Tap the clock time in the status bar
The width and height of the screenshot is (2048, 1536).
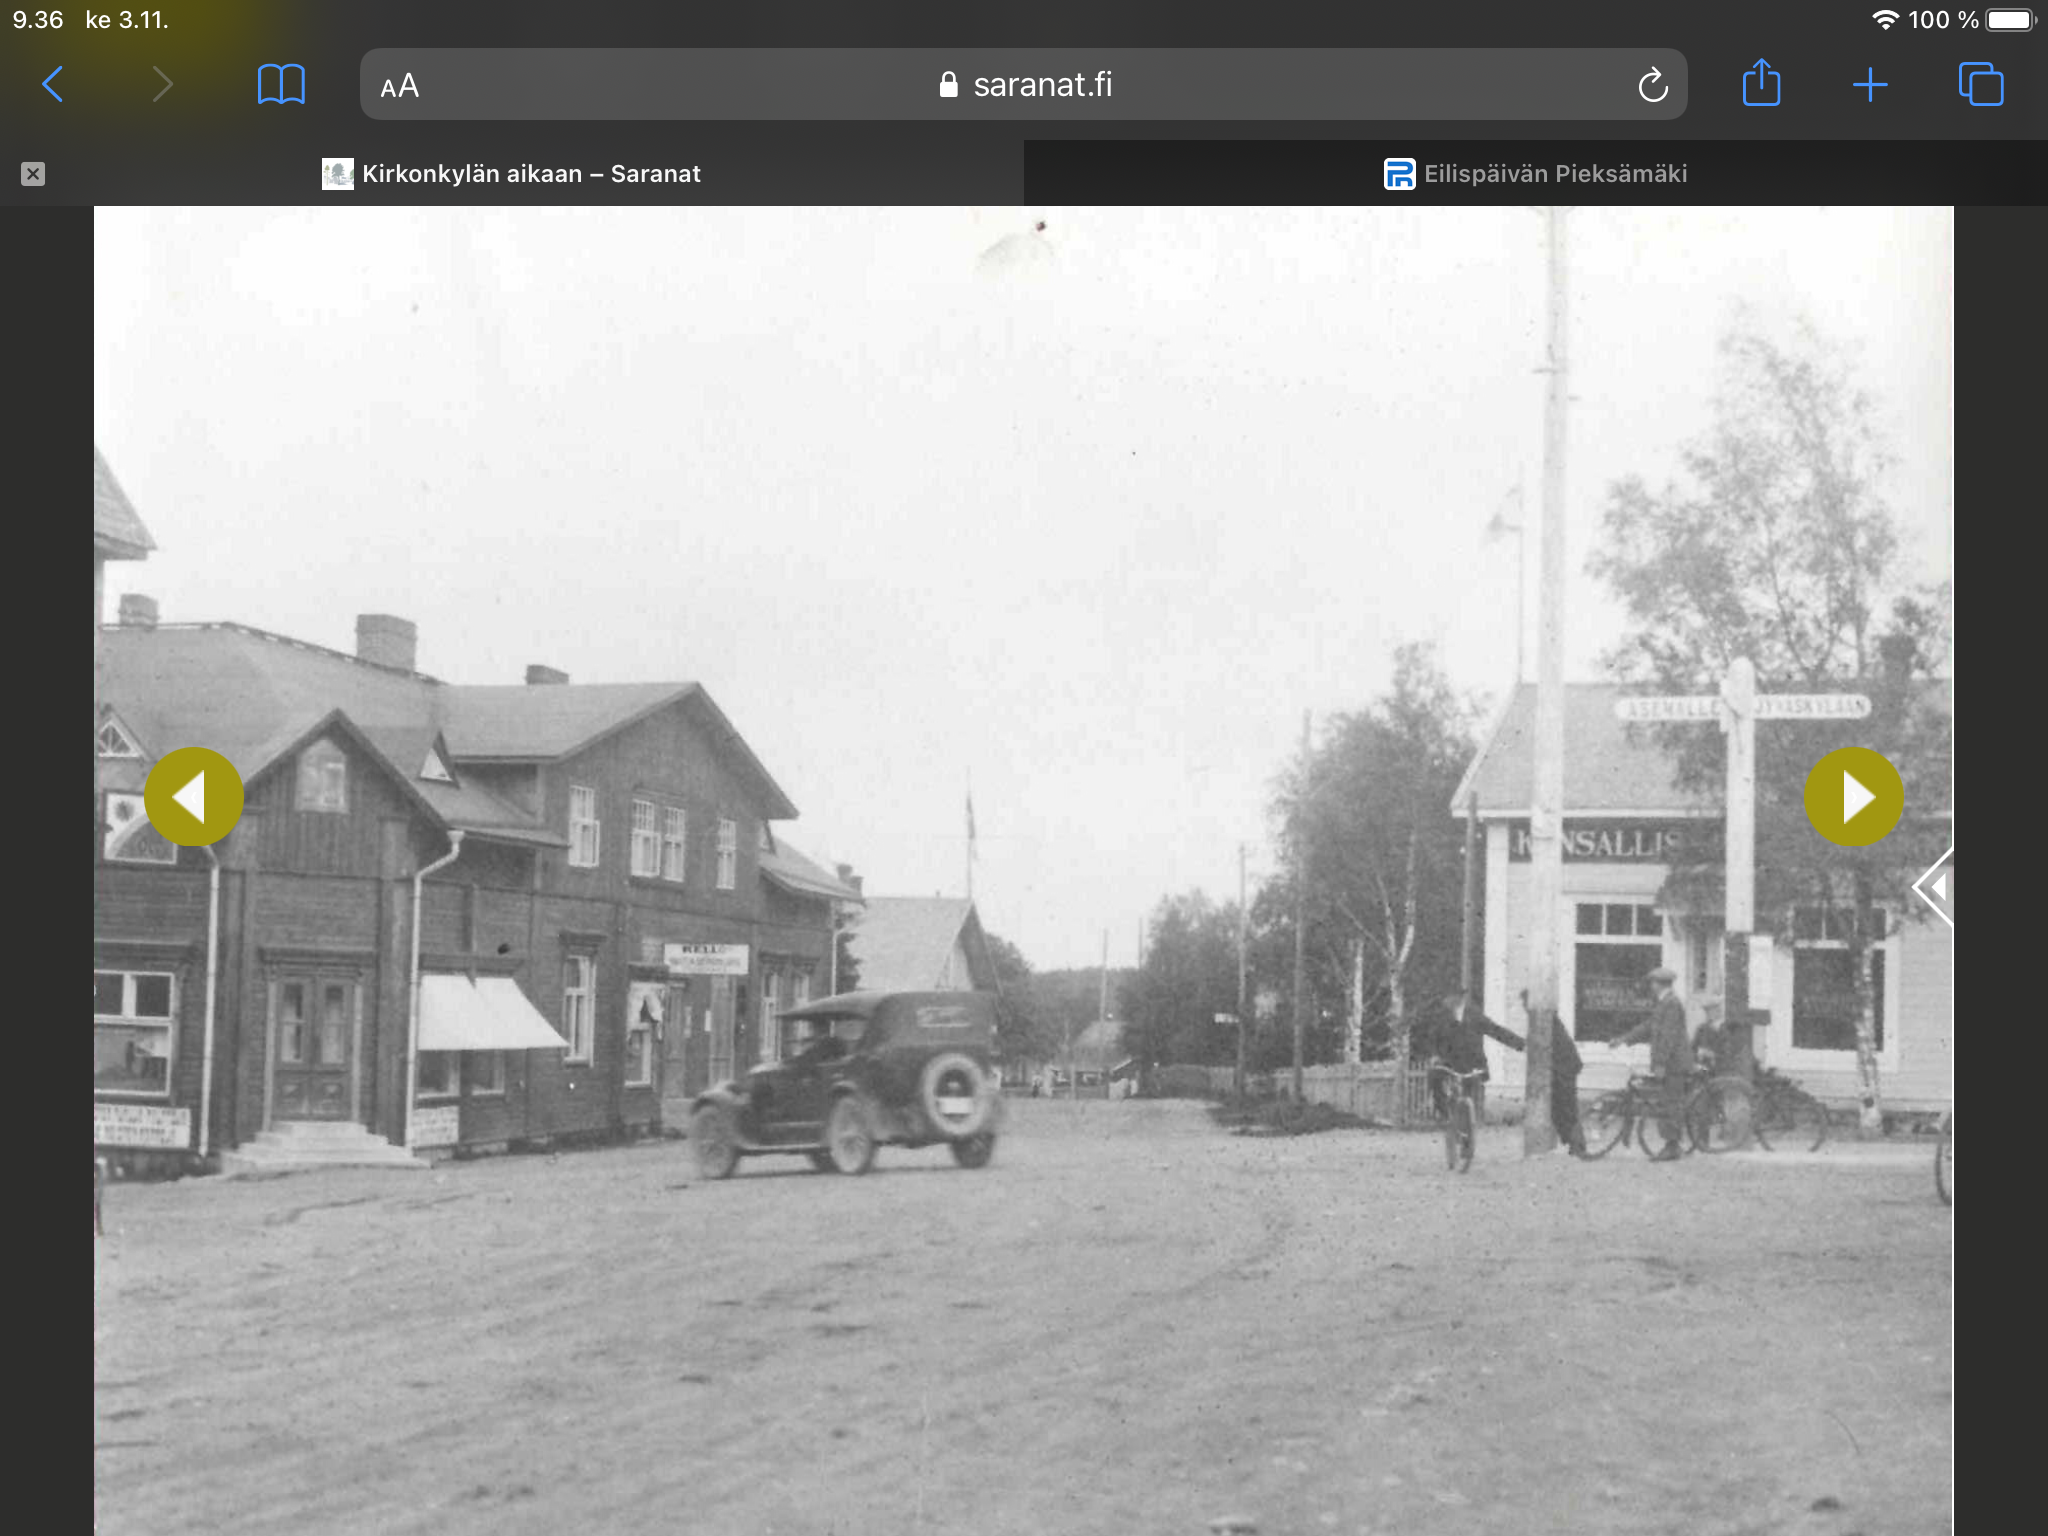pyautogui.click(x=38, y=20)
